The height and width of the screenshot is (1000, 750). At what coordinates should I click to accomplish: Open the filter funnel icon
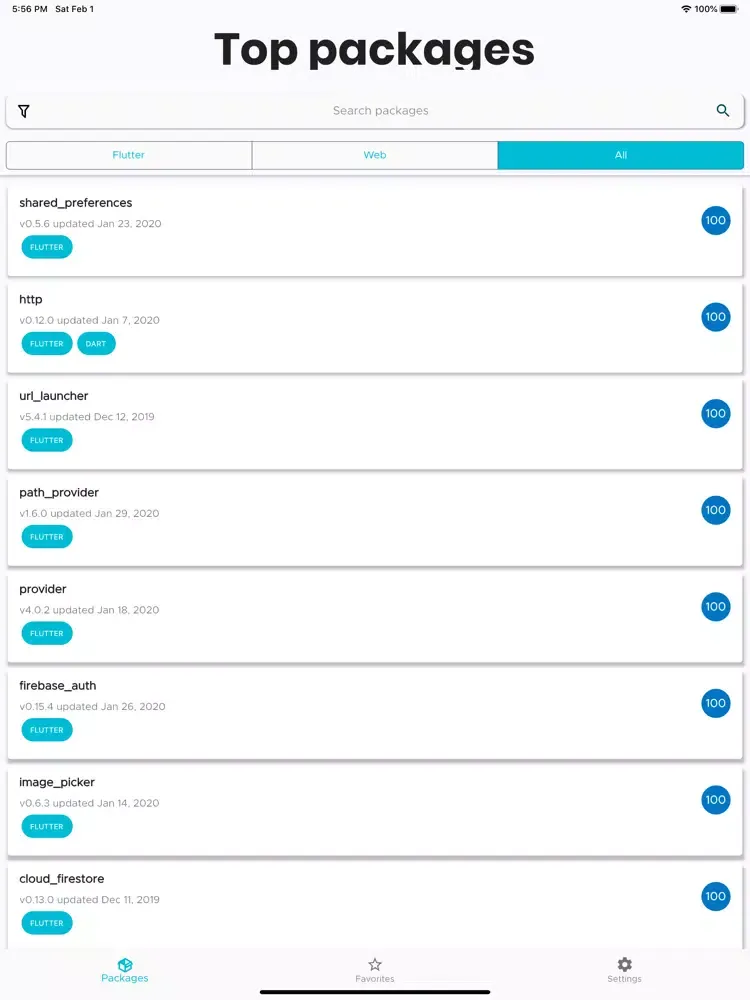coord(24,111)
